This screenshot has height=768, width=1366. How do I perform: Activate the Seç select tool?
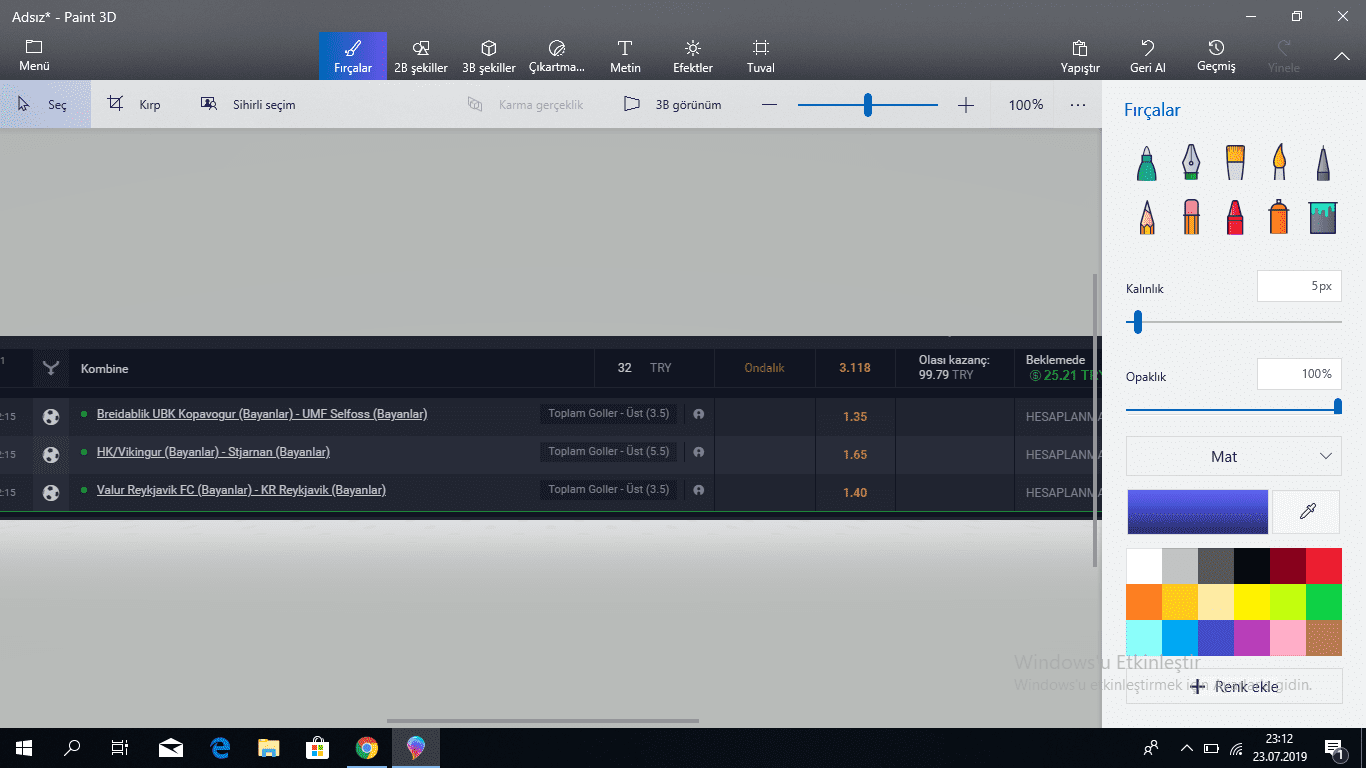click(x=45, y=104)
